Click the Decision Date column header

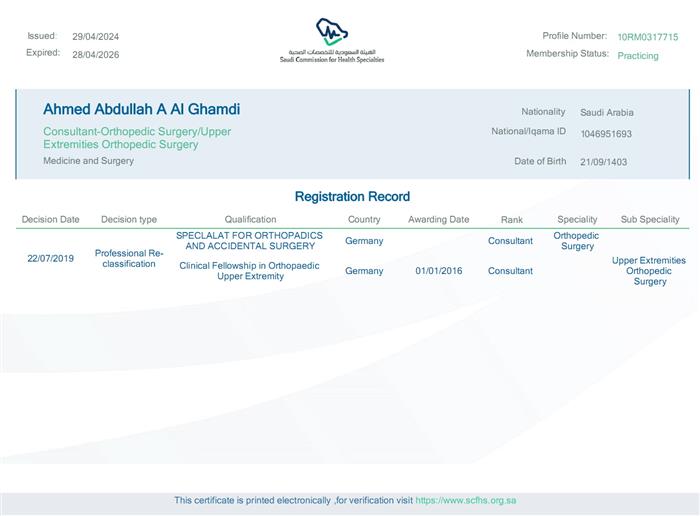point(50,220)
